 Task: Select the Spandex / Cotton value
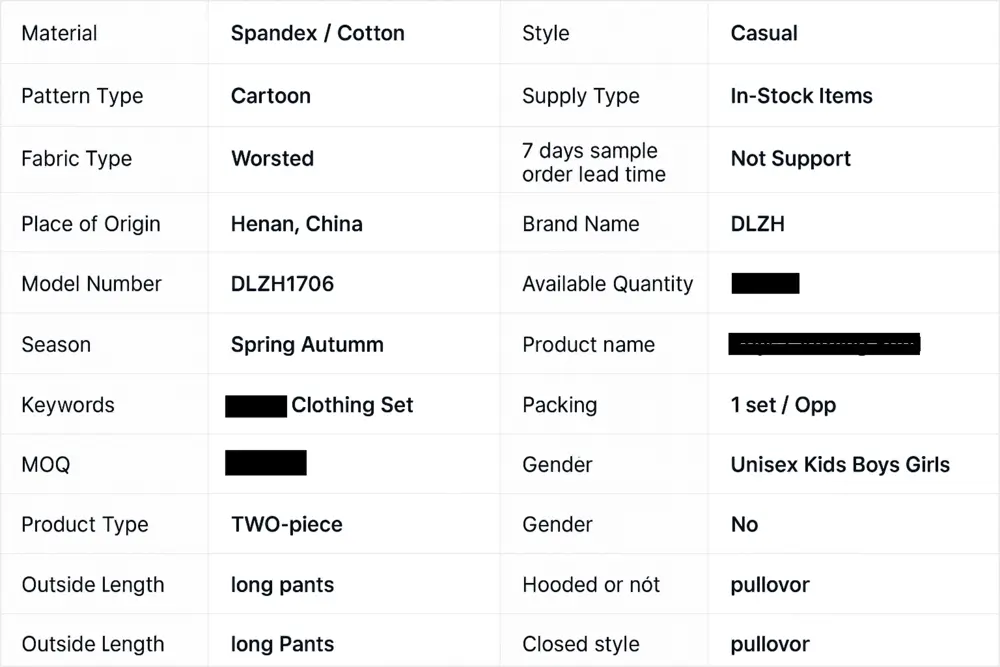(317, 33)
